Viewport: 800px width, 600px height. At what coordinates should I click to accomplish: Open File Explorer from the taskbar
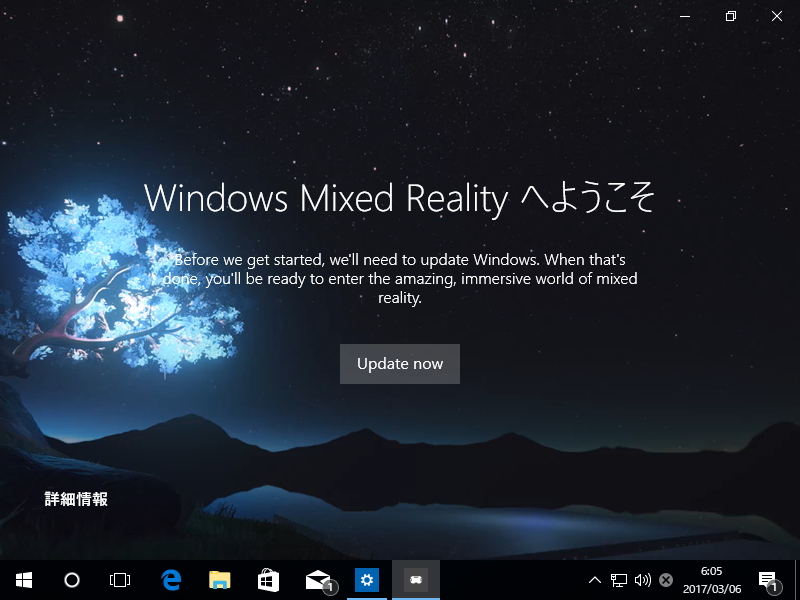tap(219, 580)
